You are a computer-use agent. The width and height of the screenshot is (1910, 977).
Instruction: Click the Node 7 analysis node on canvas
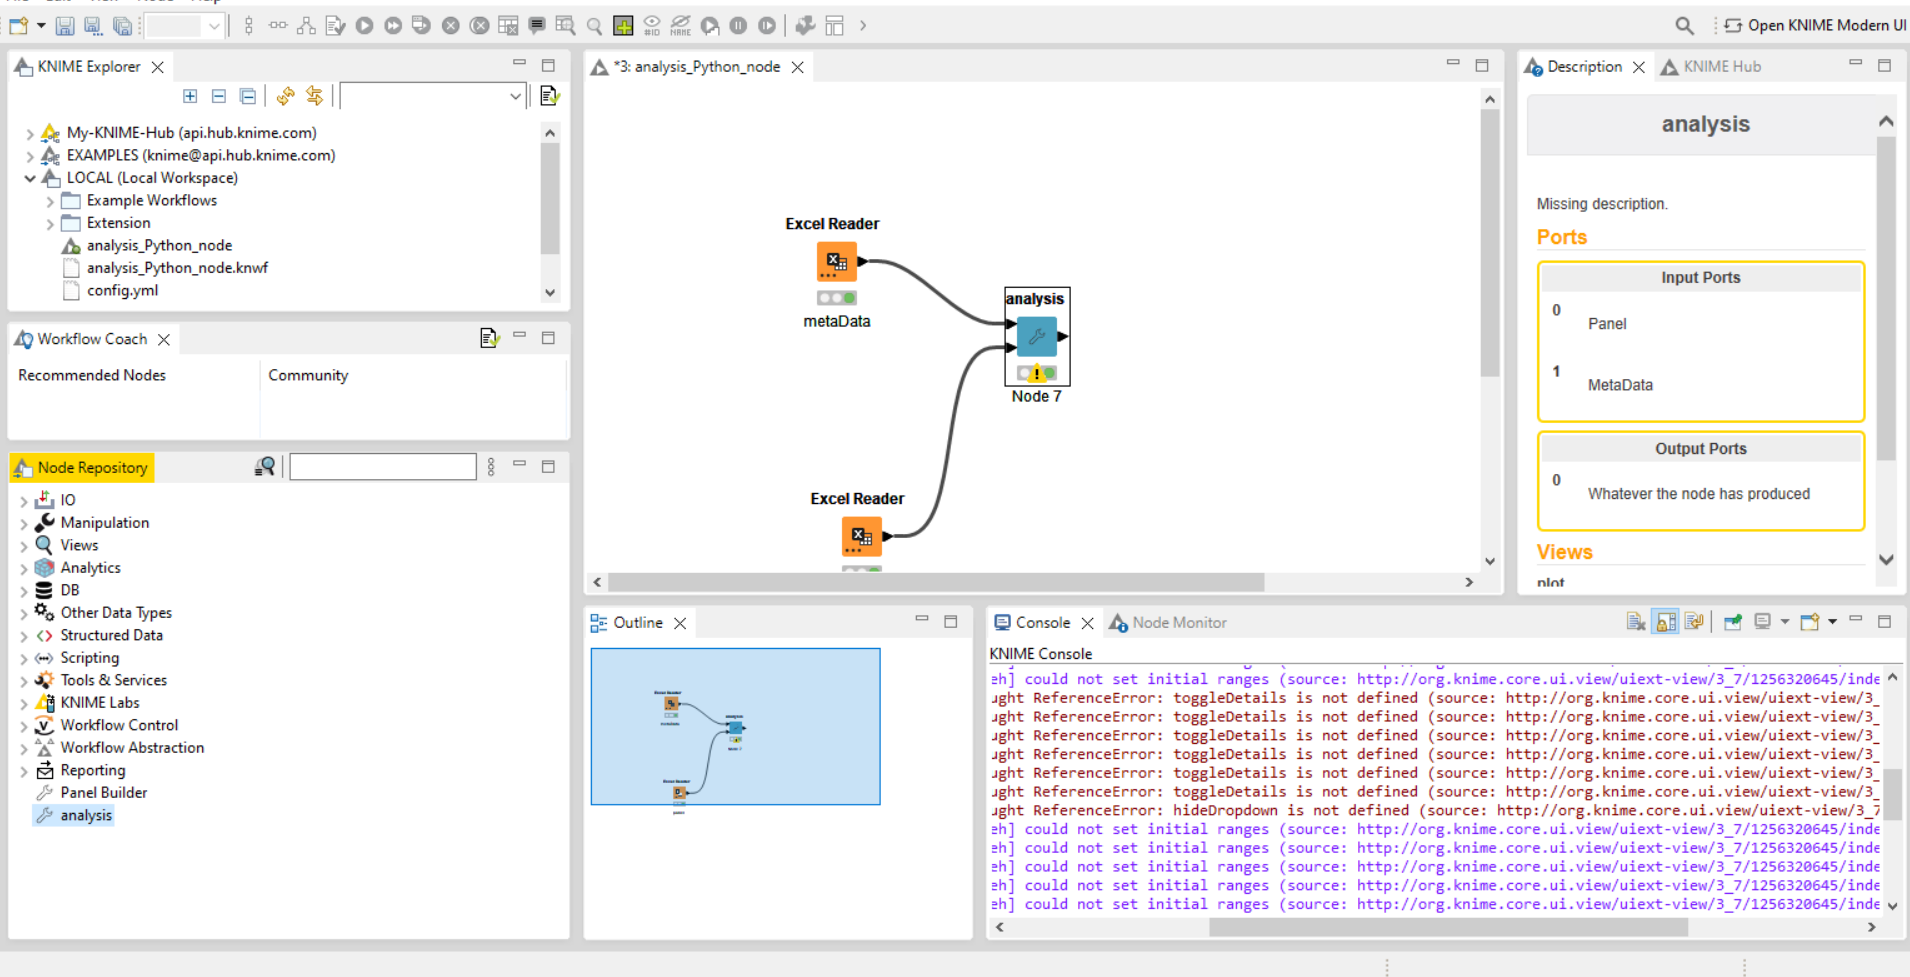click(1036, 338)
